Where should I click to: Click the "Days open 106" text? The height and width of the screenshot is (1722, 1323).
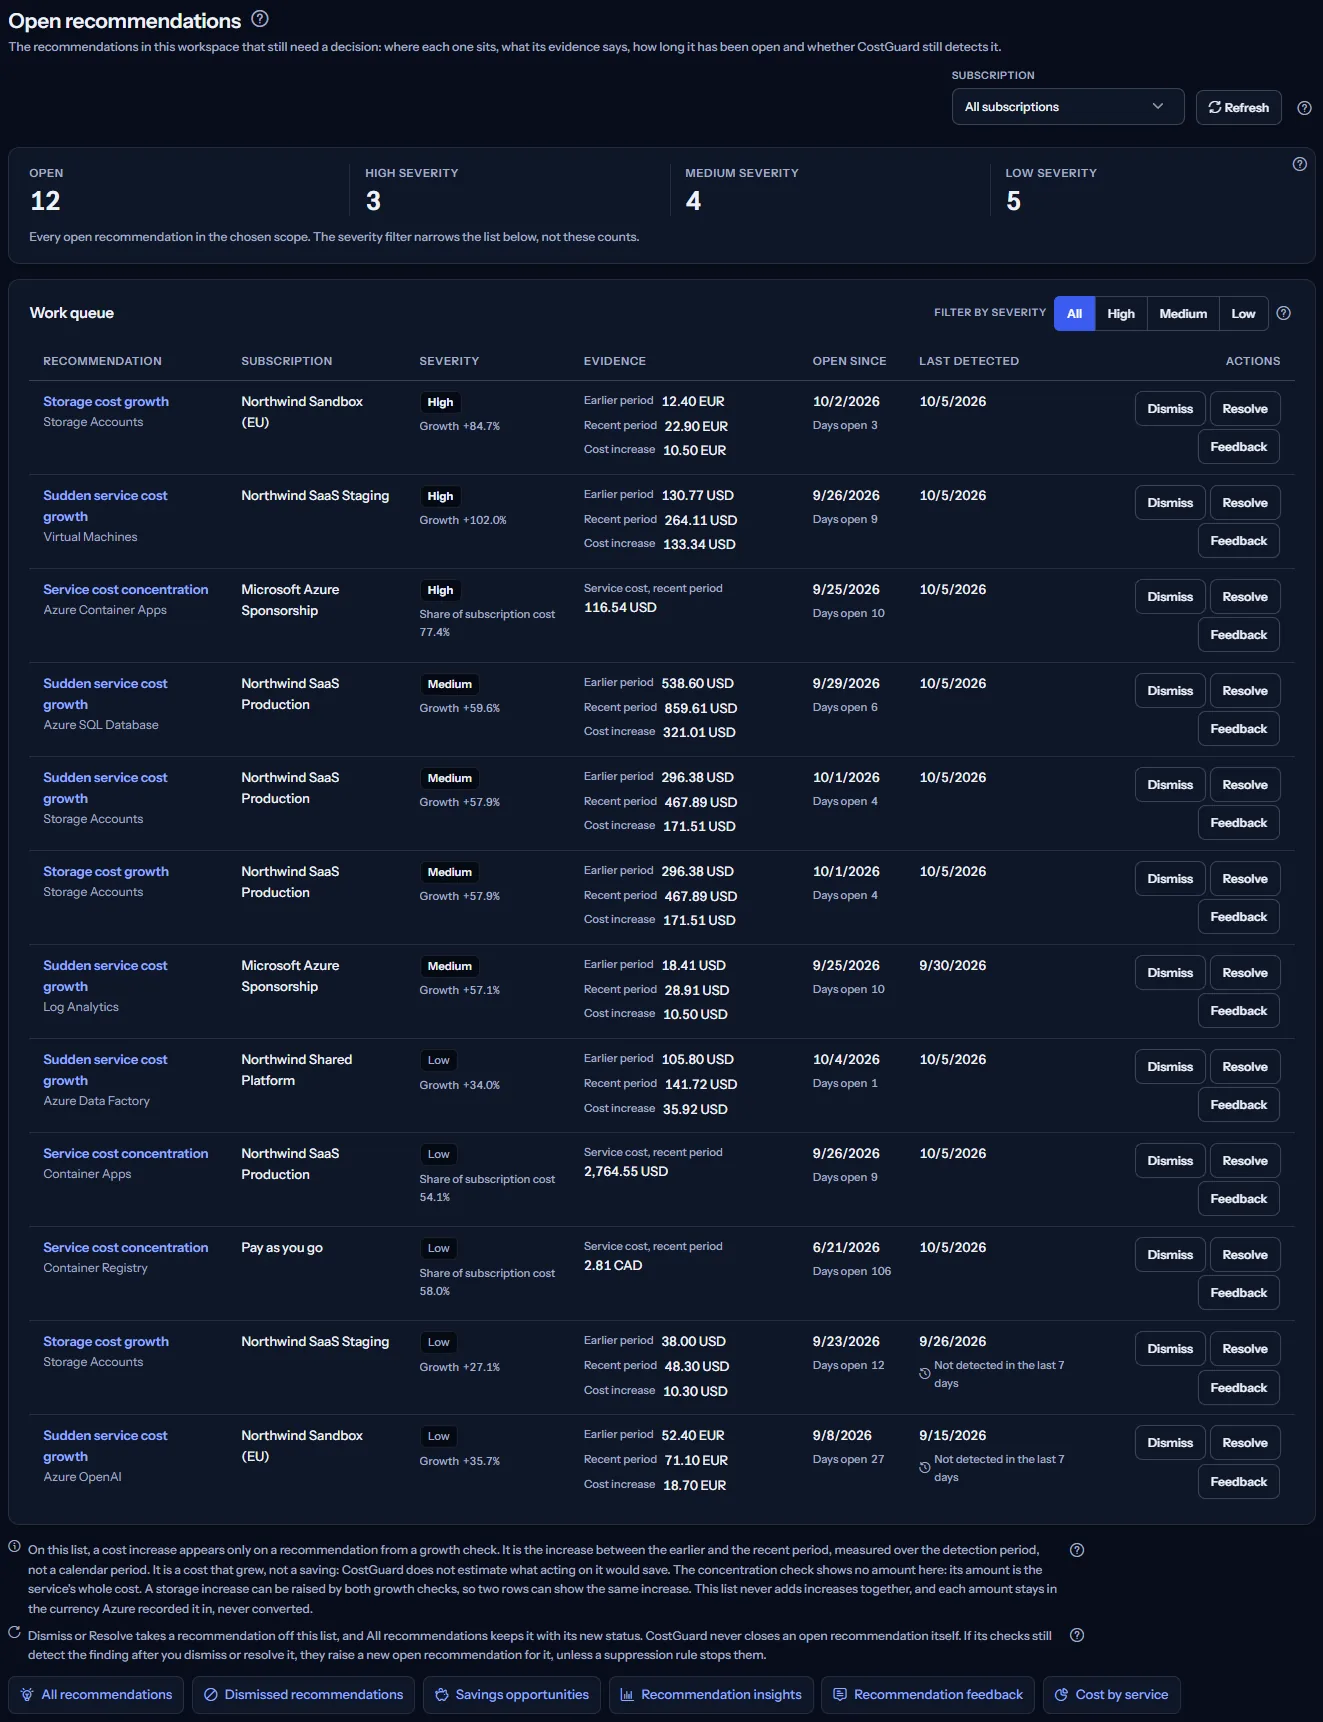click(x=852, y=1271)
